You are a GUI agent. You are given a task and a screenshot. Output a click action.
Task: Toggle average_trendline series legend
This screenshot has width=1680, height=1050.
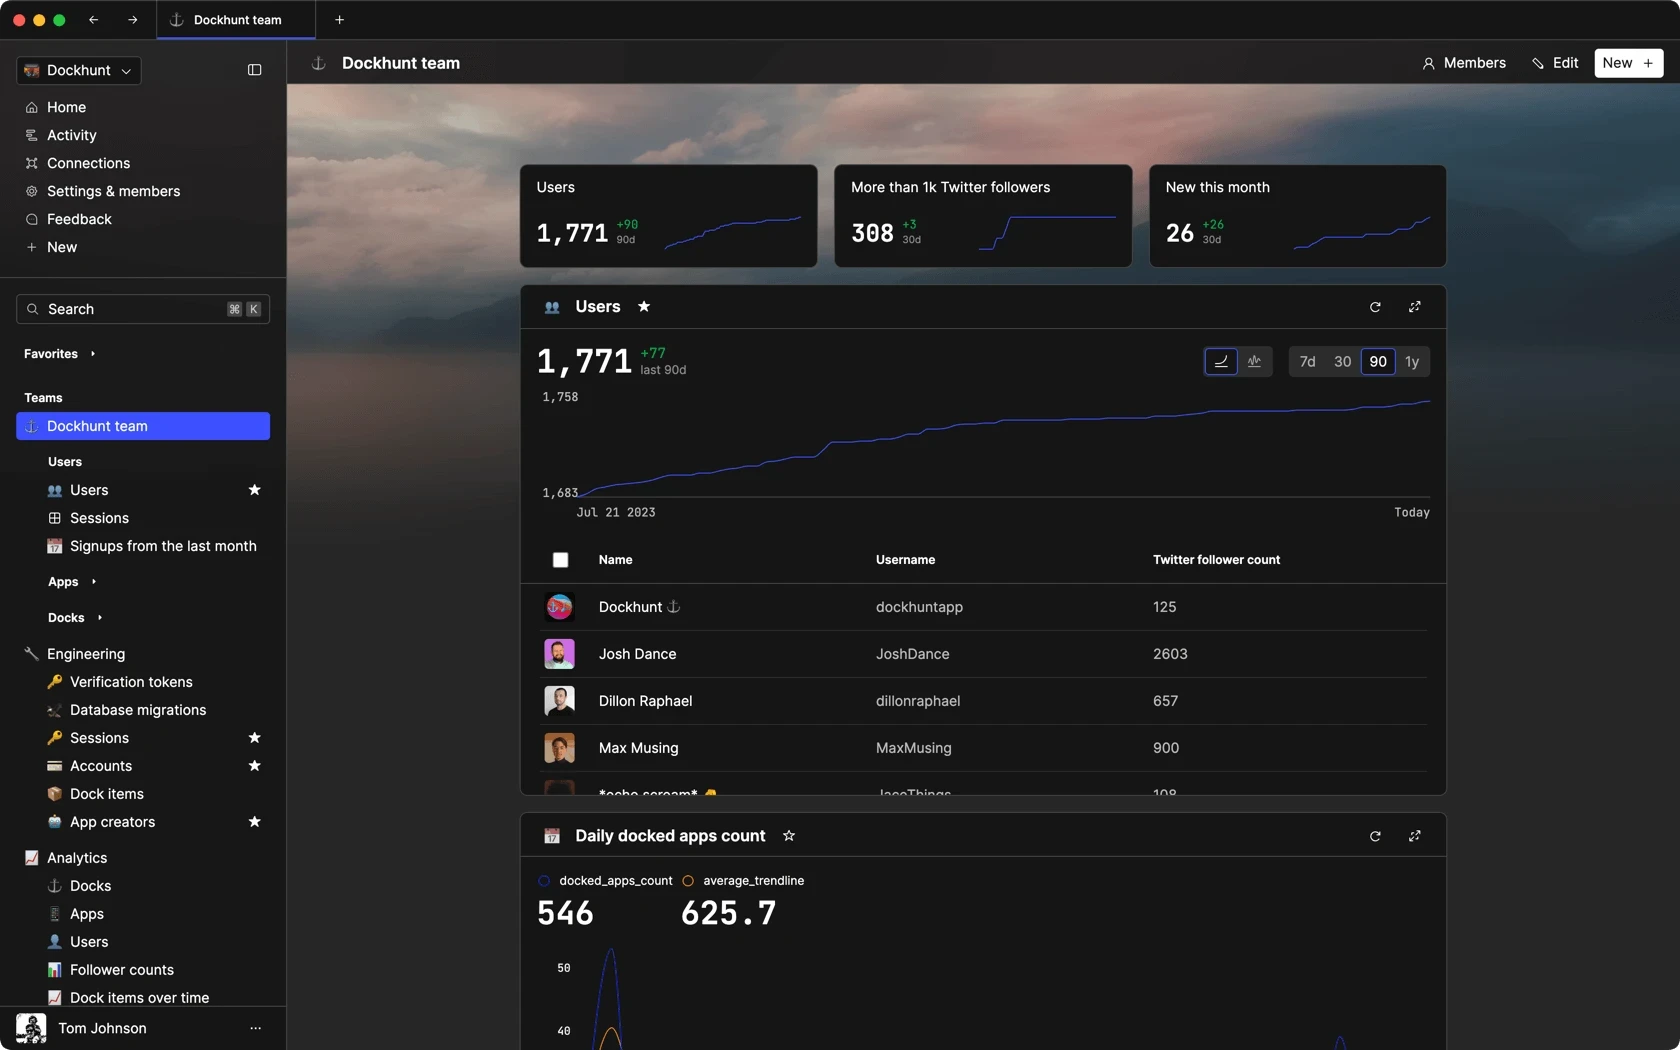click(743, 881)
